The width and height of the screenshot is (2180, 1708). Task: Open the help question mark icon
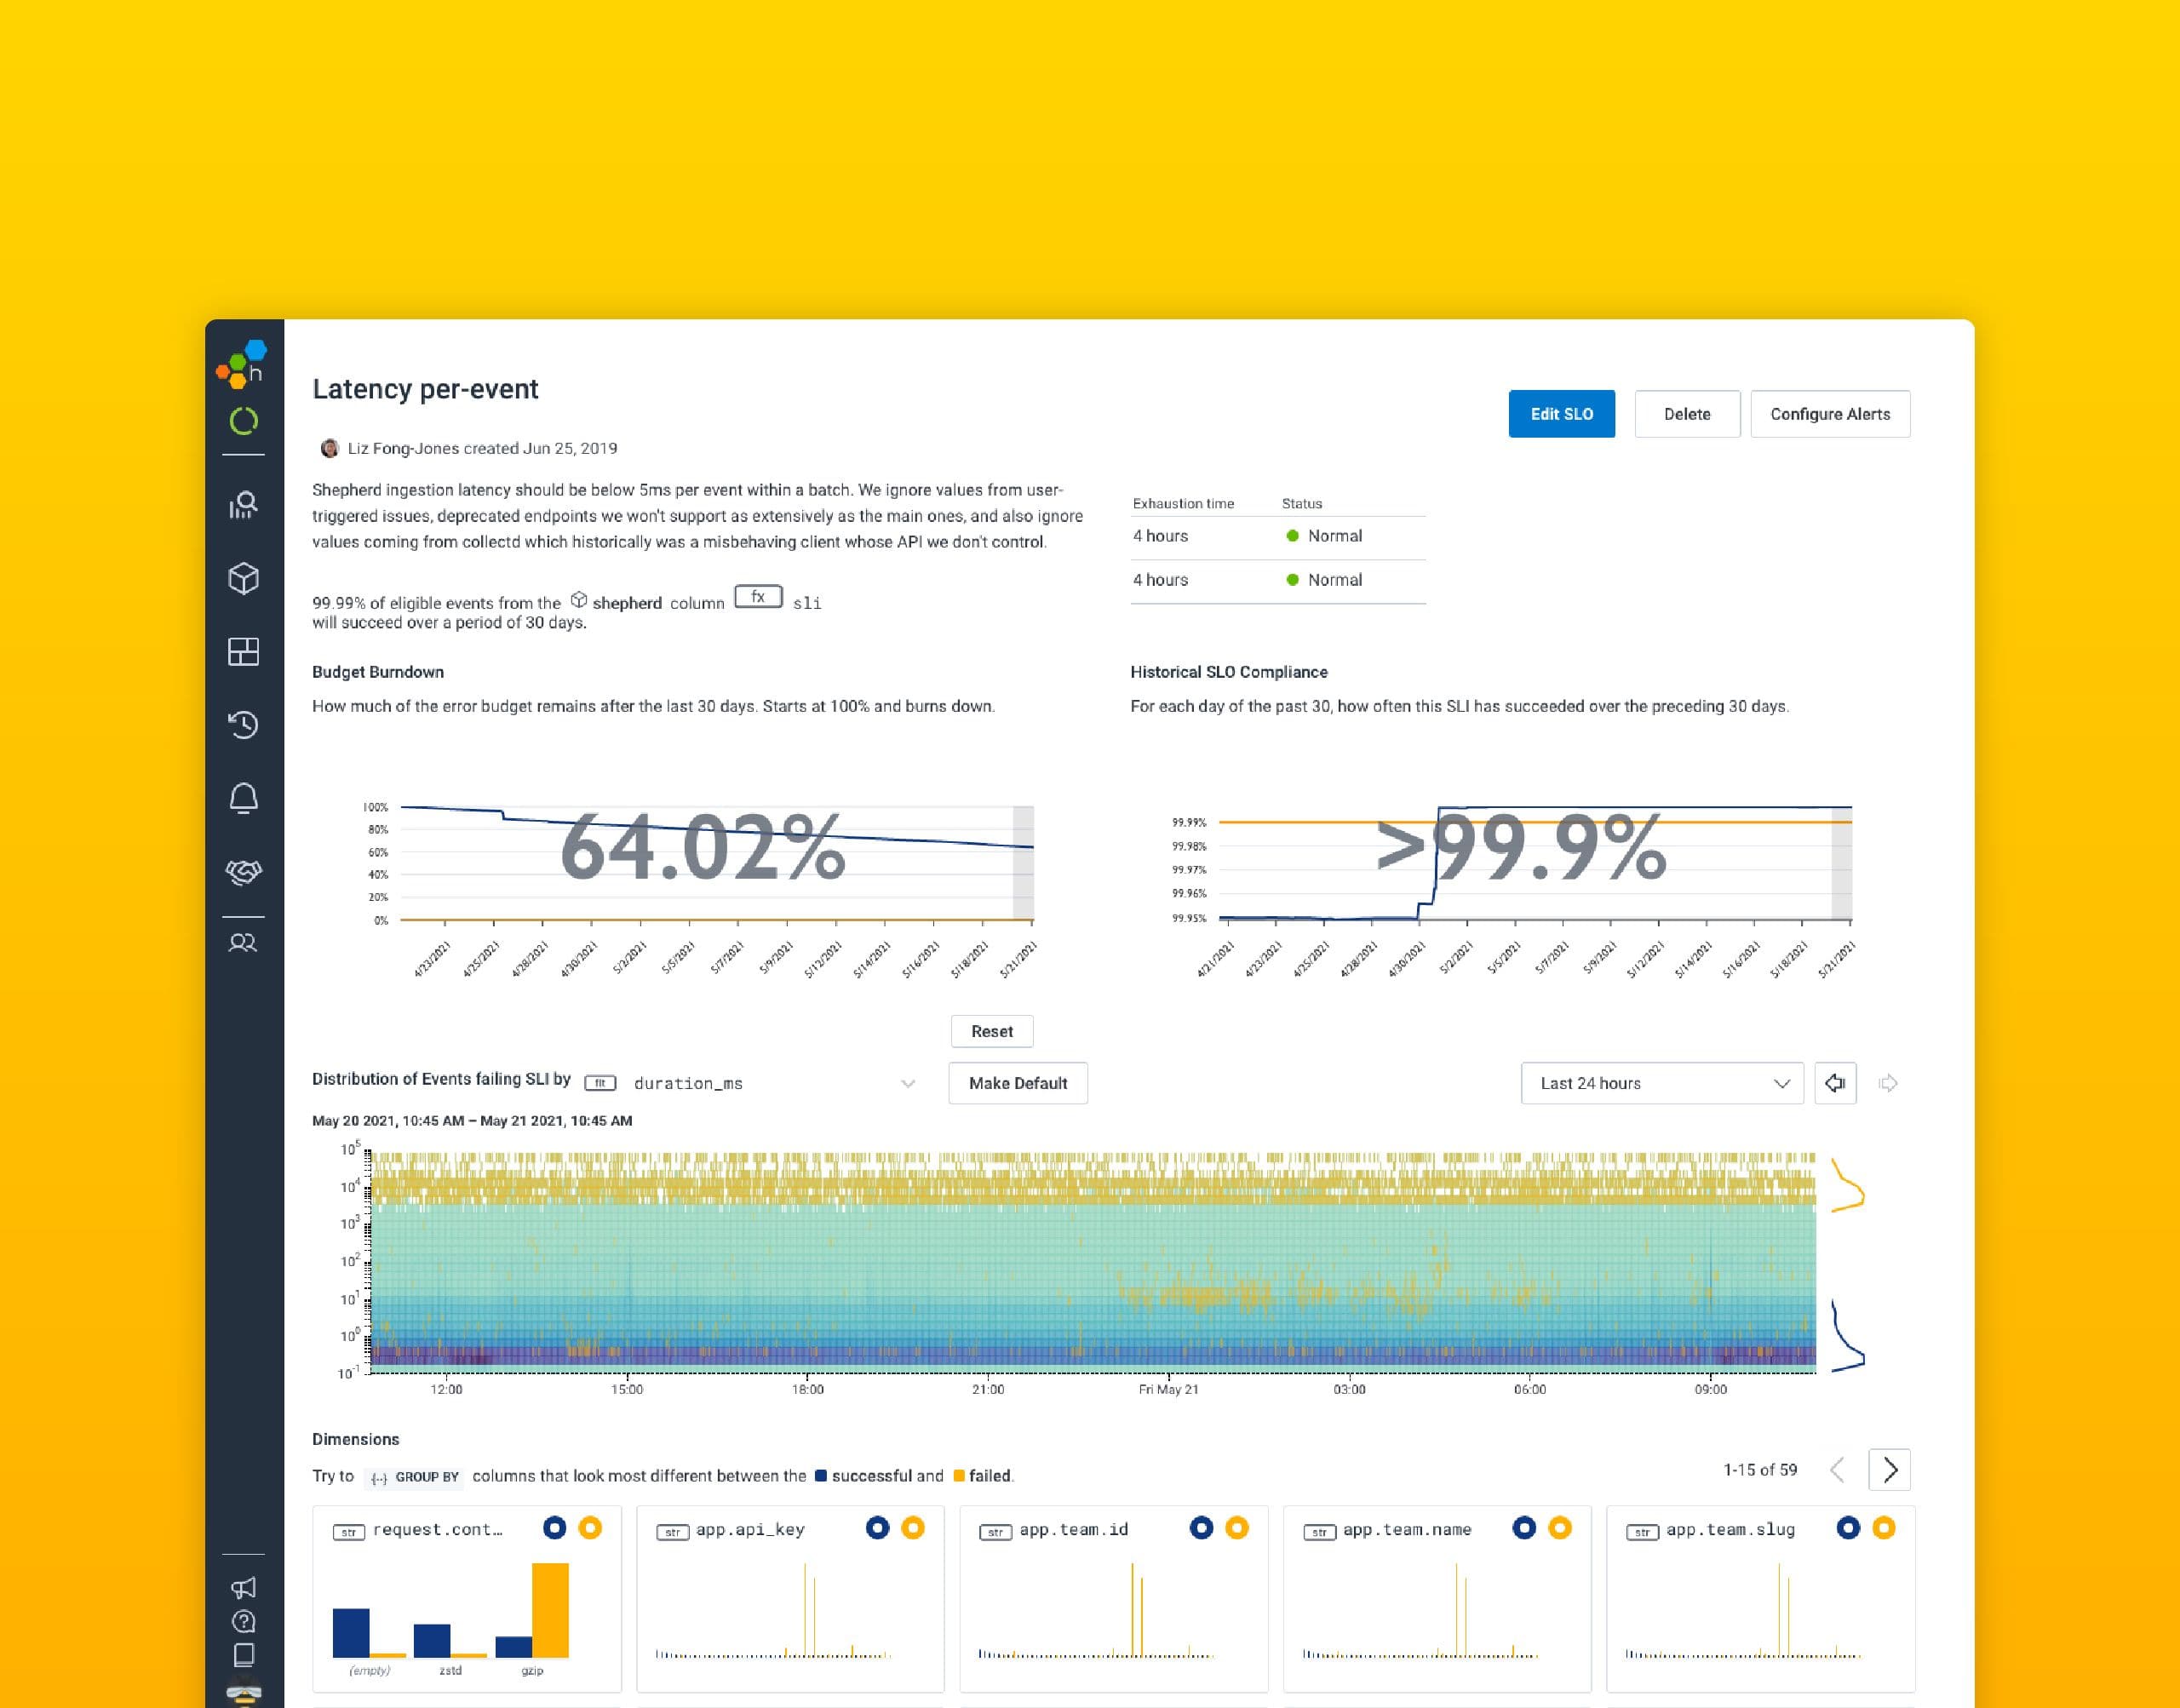tap(243, 1621)
